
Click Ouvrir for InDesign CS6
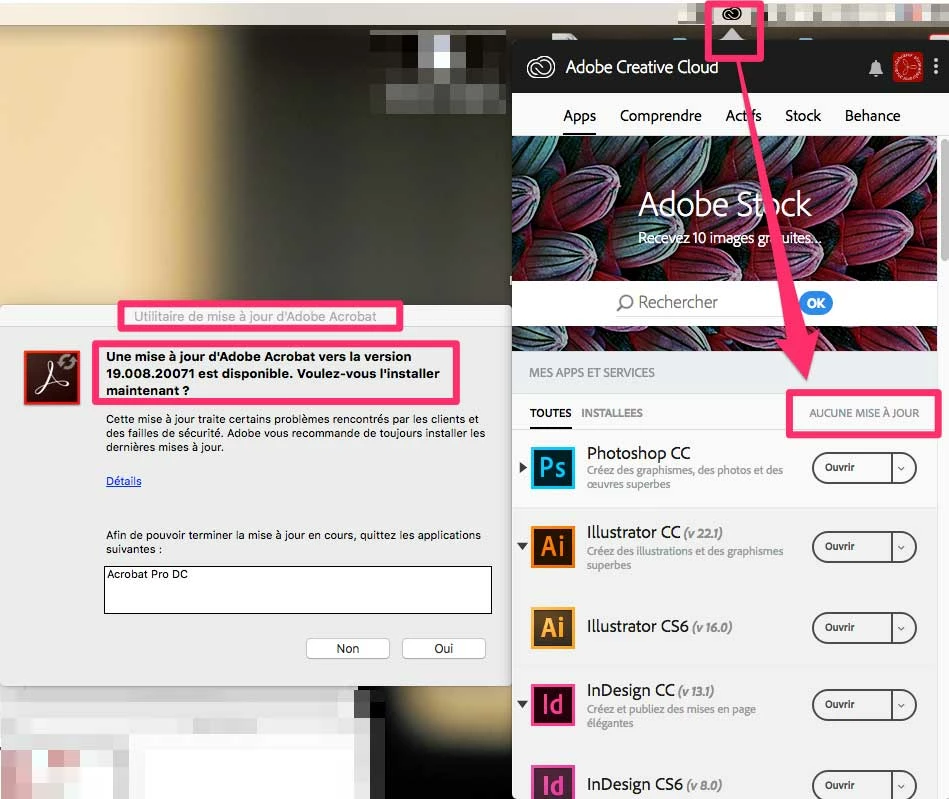852,785
